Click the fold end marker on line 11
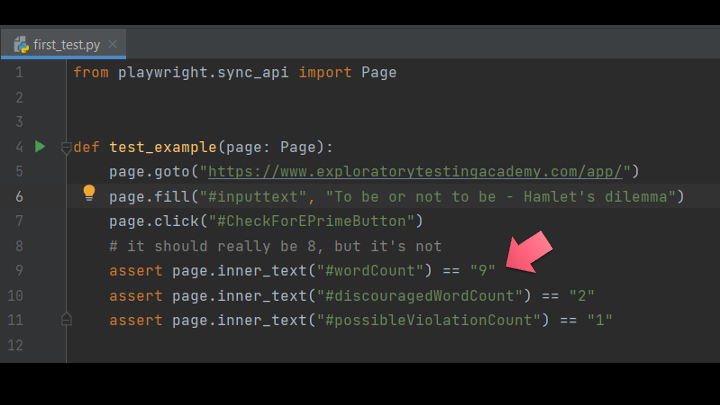 pyautogui.click(x=66, y=319)
